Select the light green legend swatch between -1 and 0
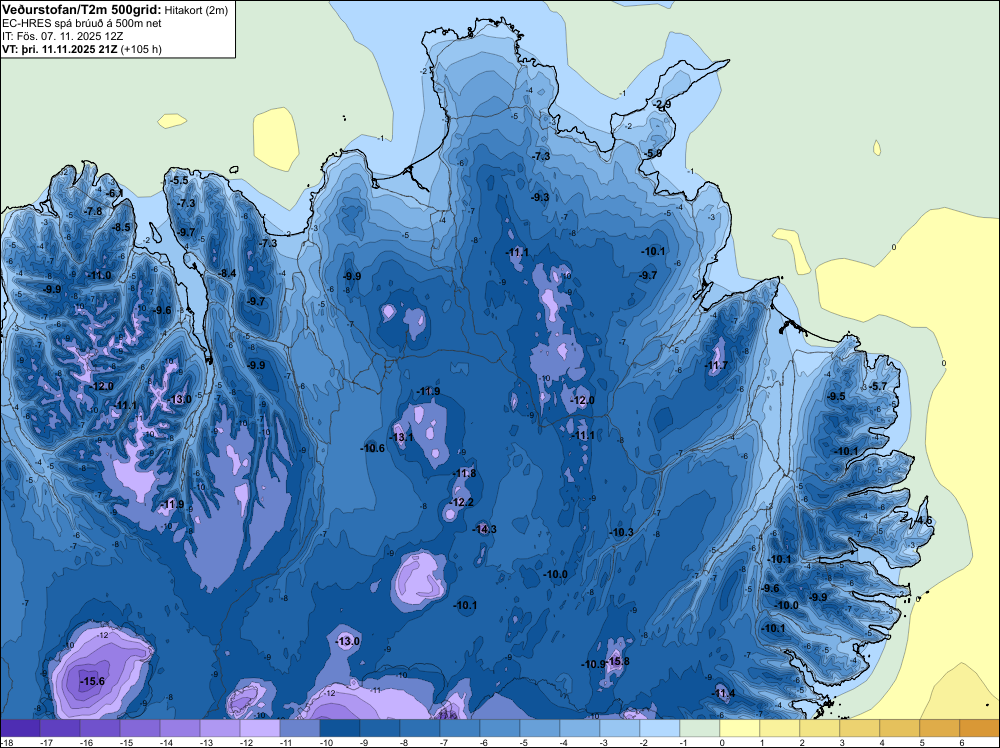Screen dimensions: 1000x748 pos(700,728)
